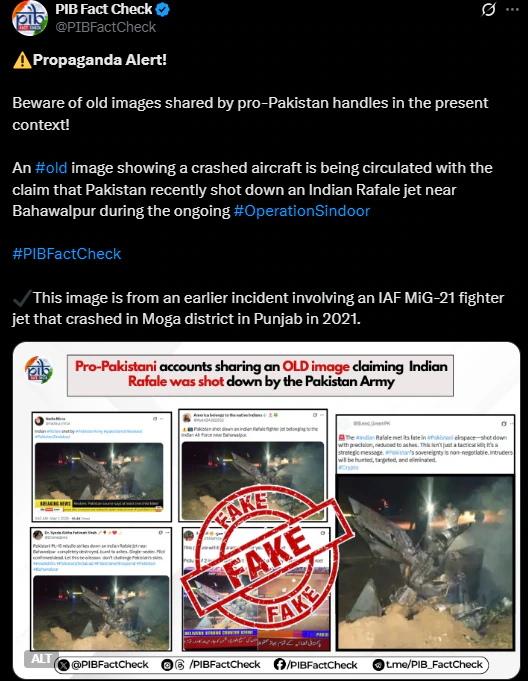Click the blue verified badge icon

pyautogui.click(x=162, y=10)
